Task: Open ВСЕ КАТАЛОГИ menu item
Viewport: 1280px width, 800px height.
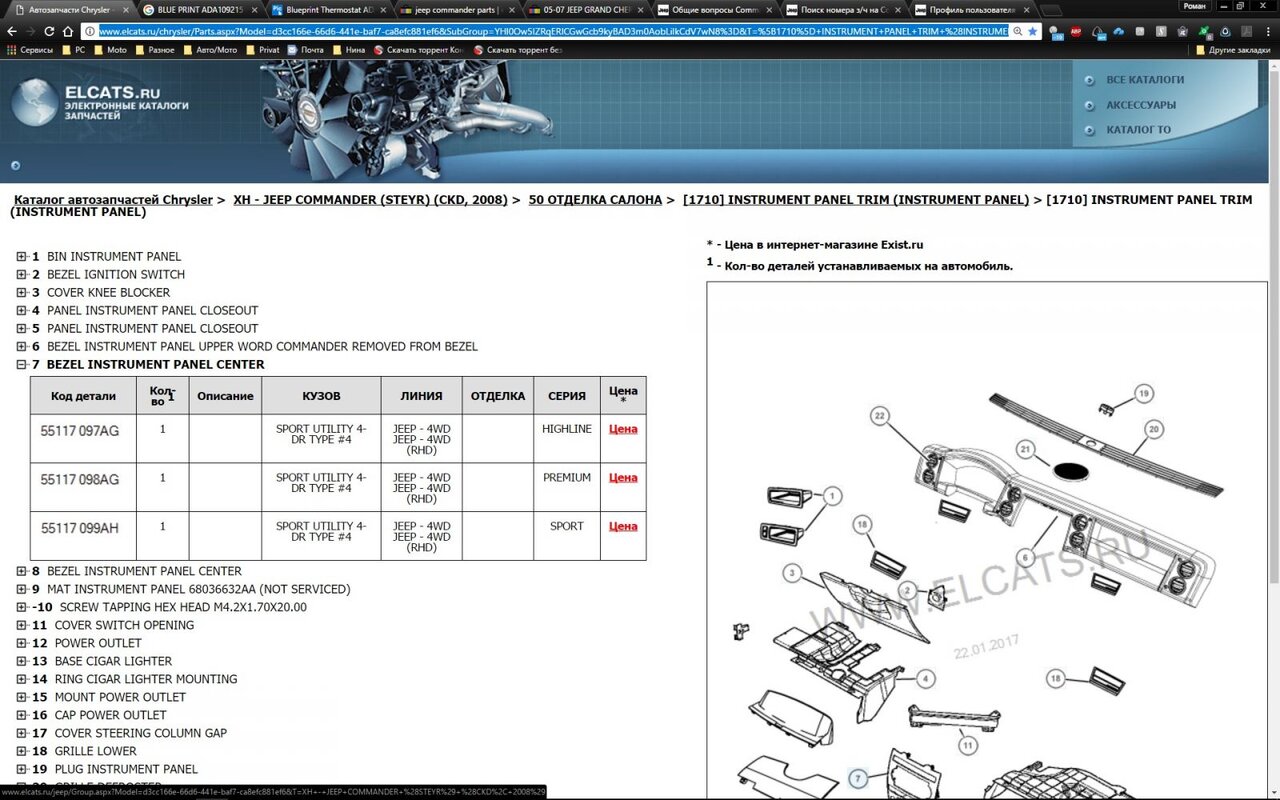Action: coord(1144,80)
